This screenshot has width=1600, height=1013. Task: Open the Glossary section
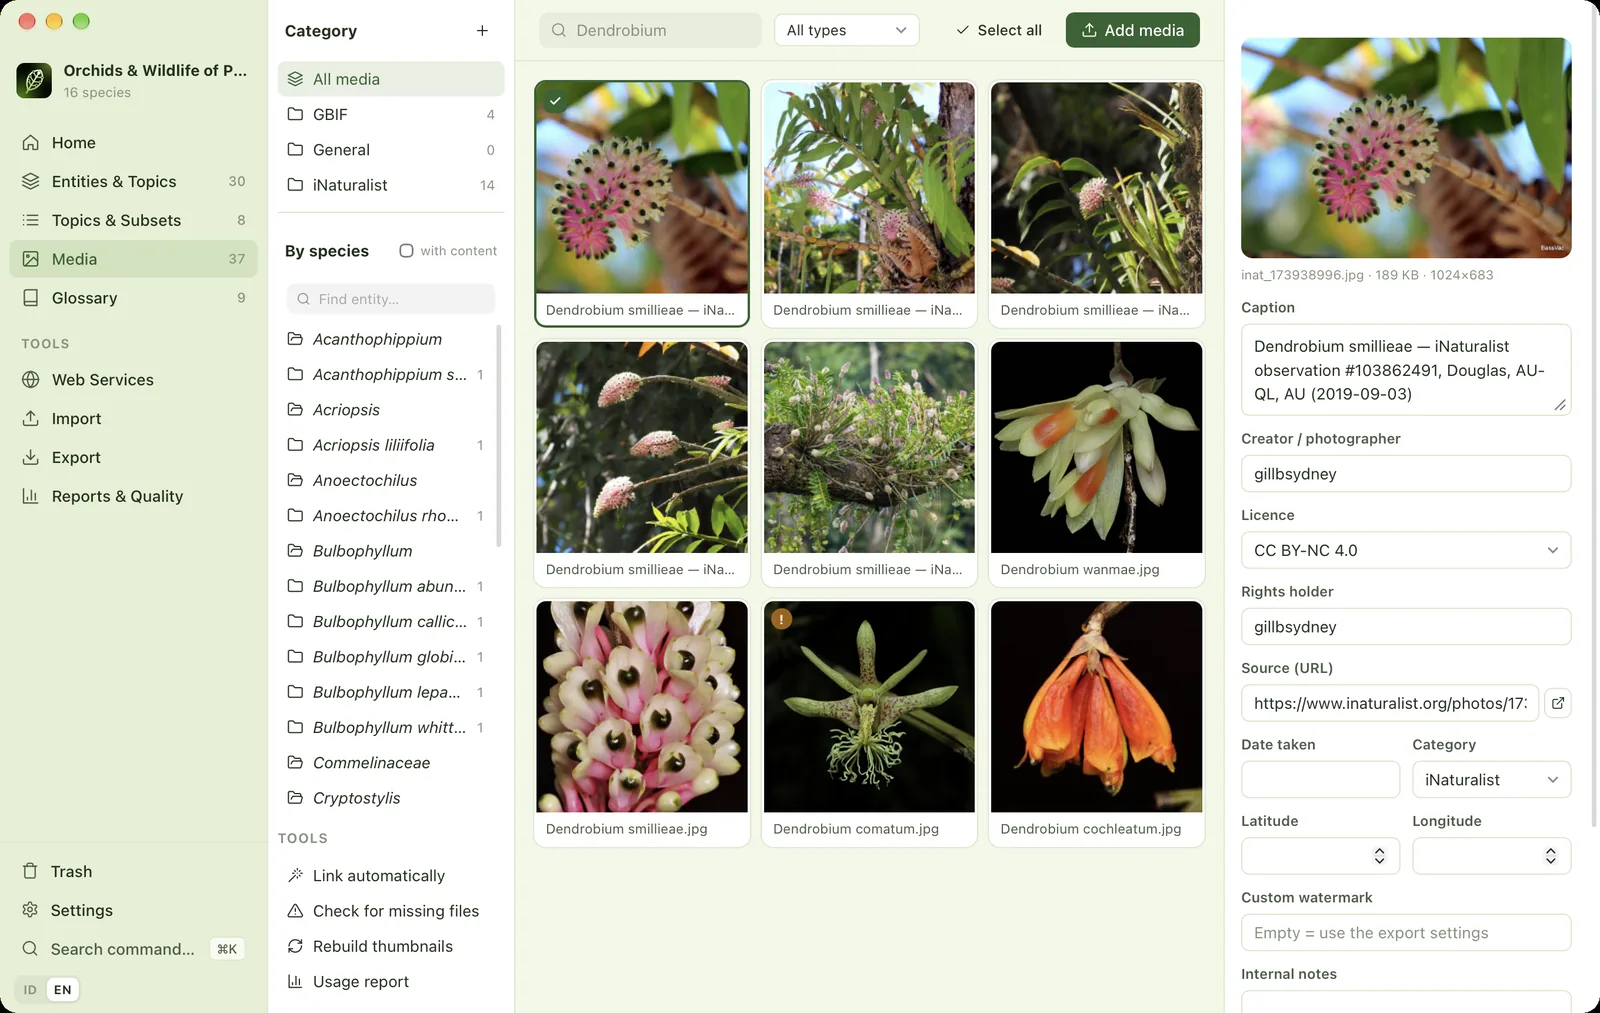pyautogui.click(x=133, y=298)
